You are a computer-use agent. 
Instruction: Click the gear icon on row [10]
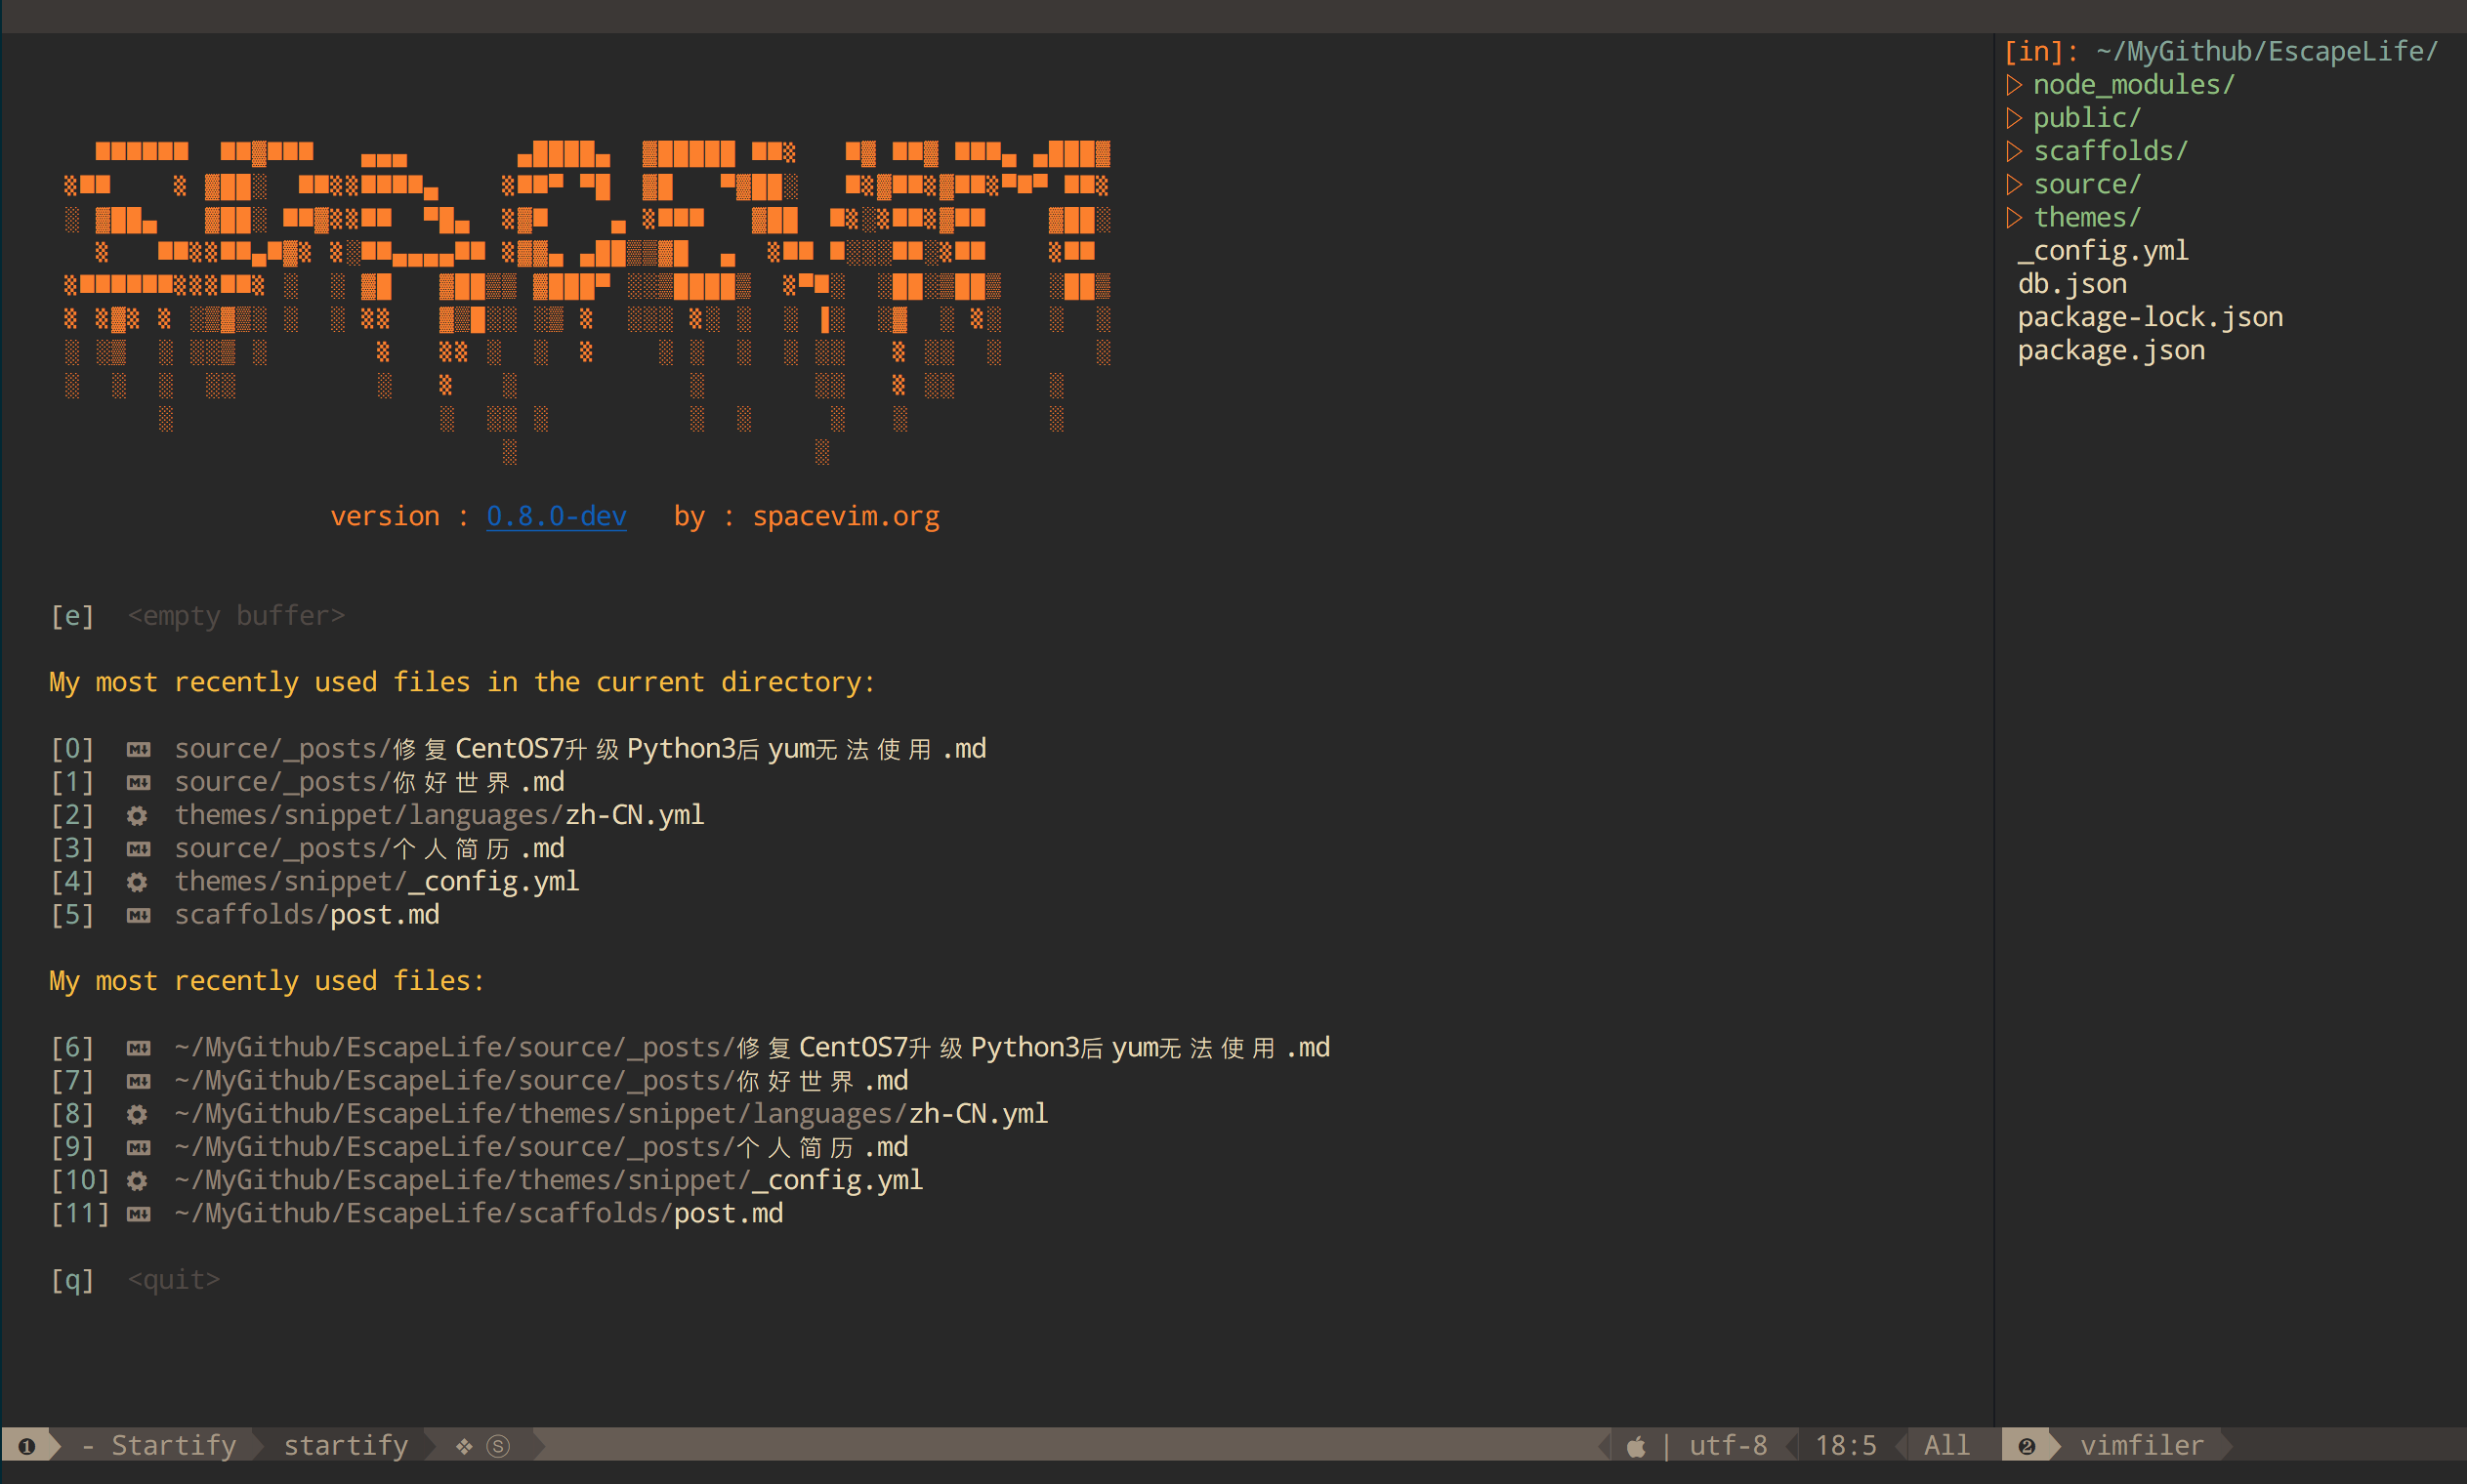(x=138, y=1180)
